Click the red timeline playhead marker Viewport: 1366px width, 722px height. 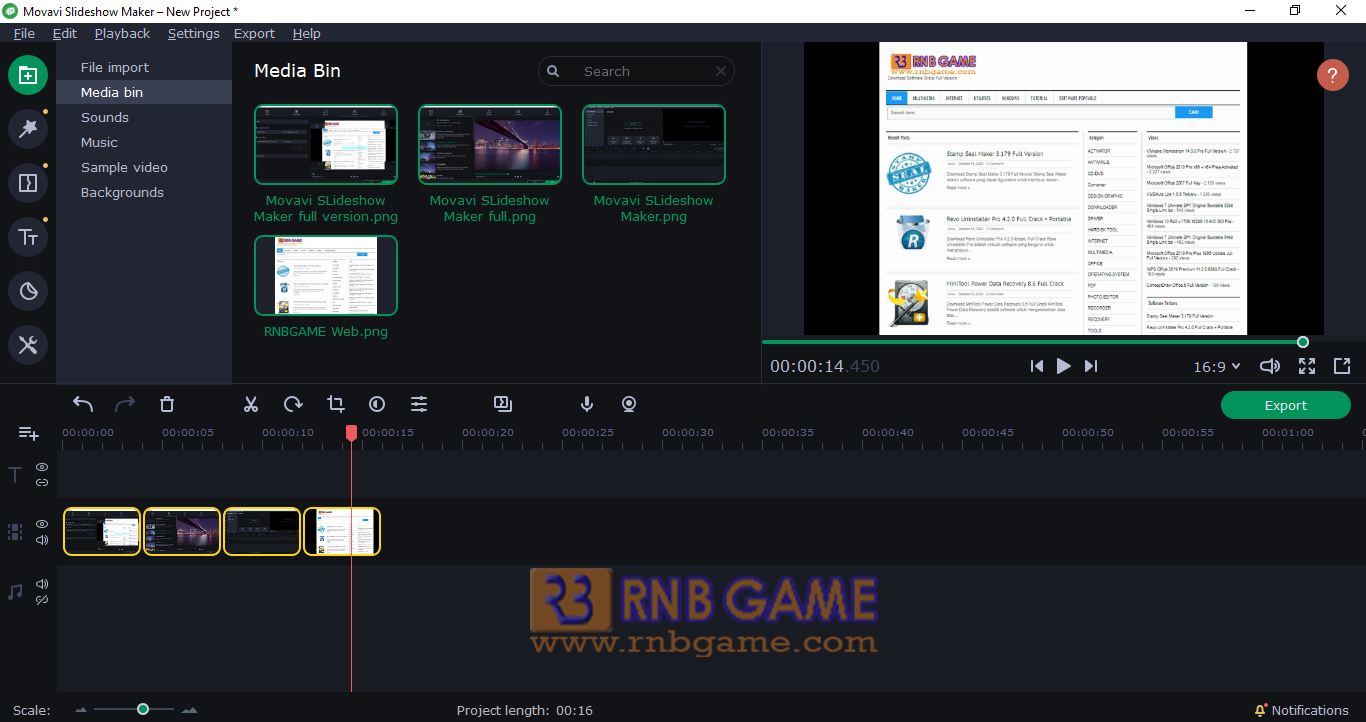351,433
